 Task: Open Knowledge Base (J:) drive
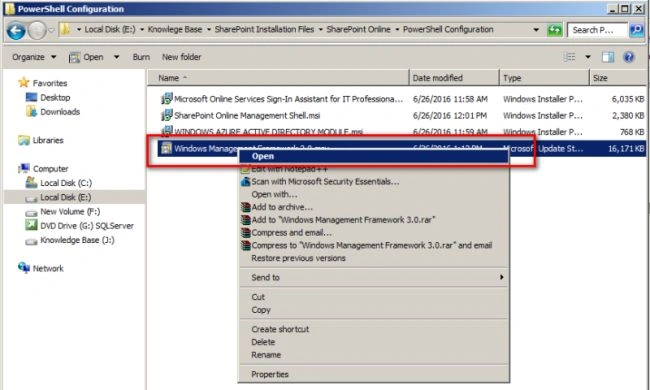77,240
